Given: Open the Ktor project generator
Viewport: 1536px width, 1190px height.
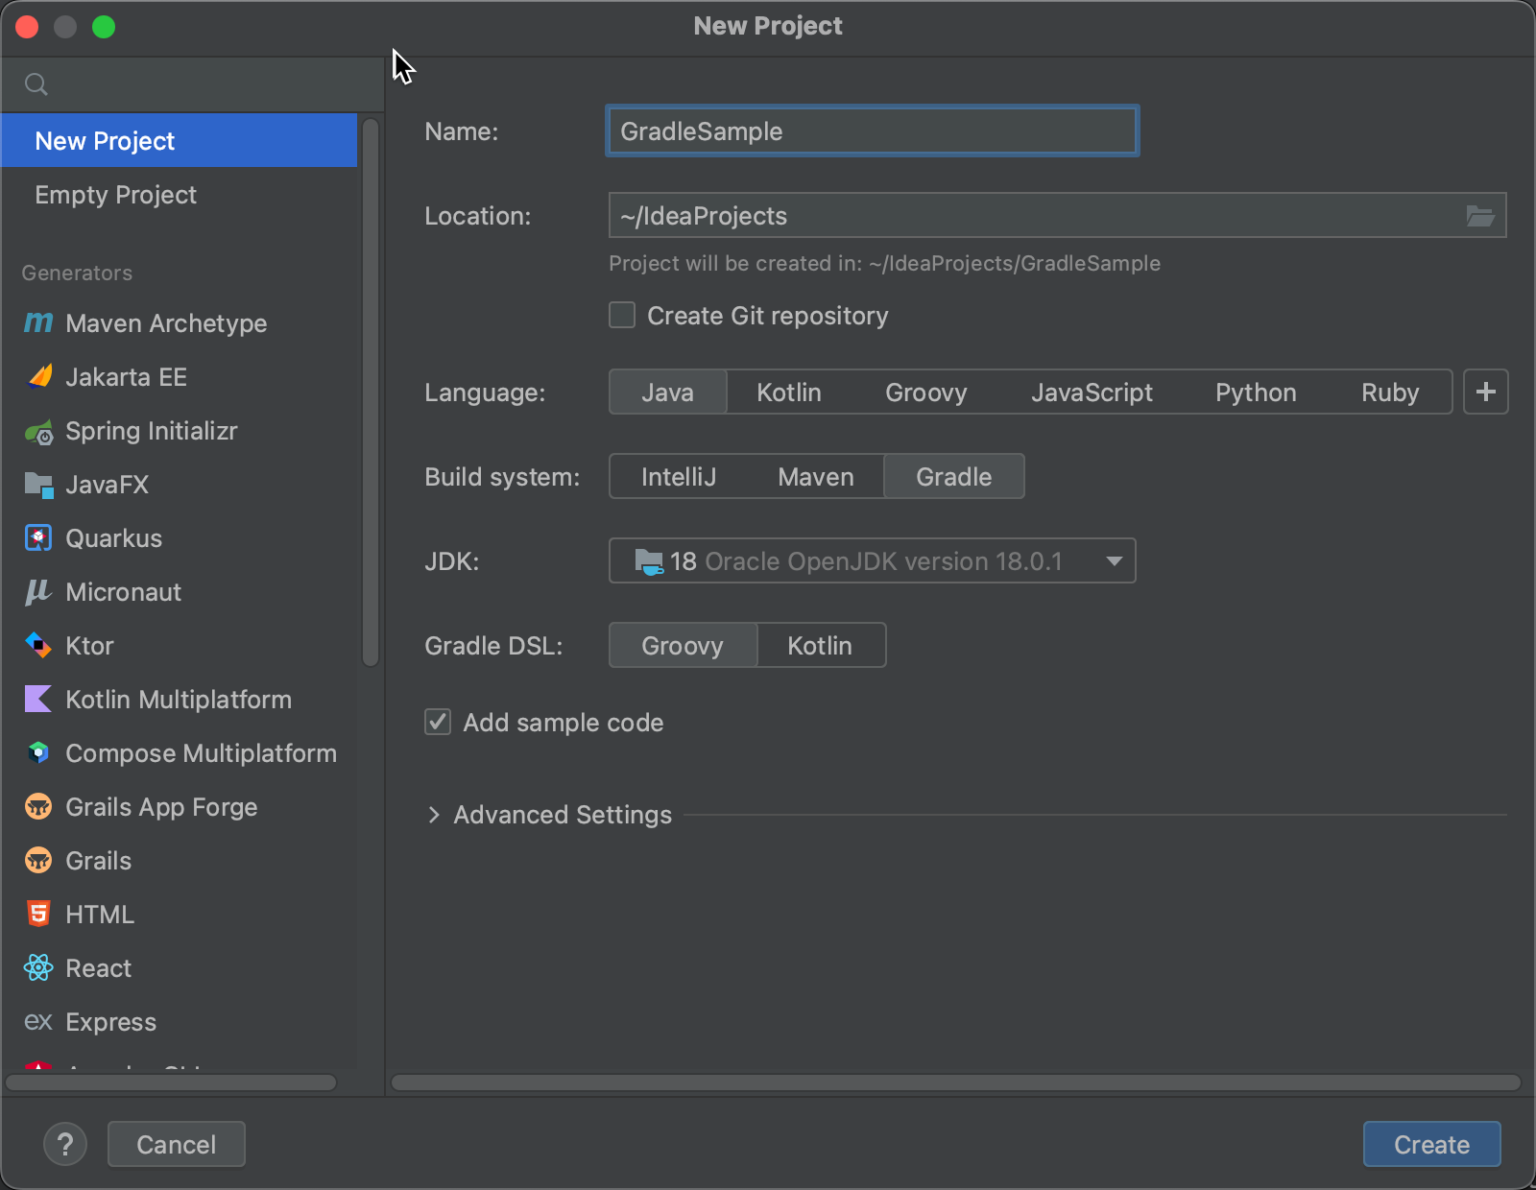Looking at the screenshot, I should coord(89,645).
